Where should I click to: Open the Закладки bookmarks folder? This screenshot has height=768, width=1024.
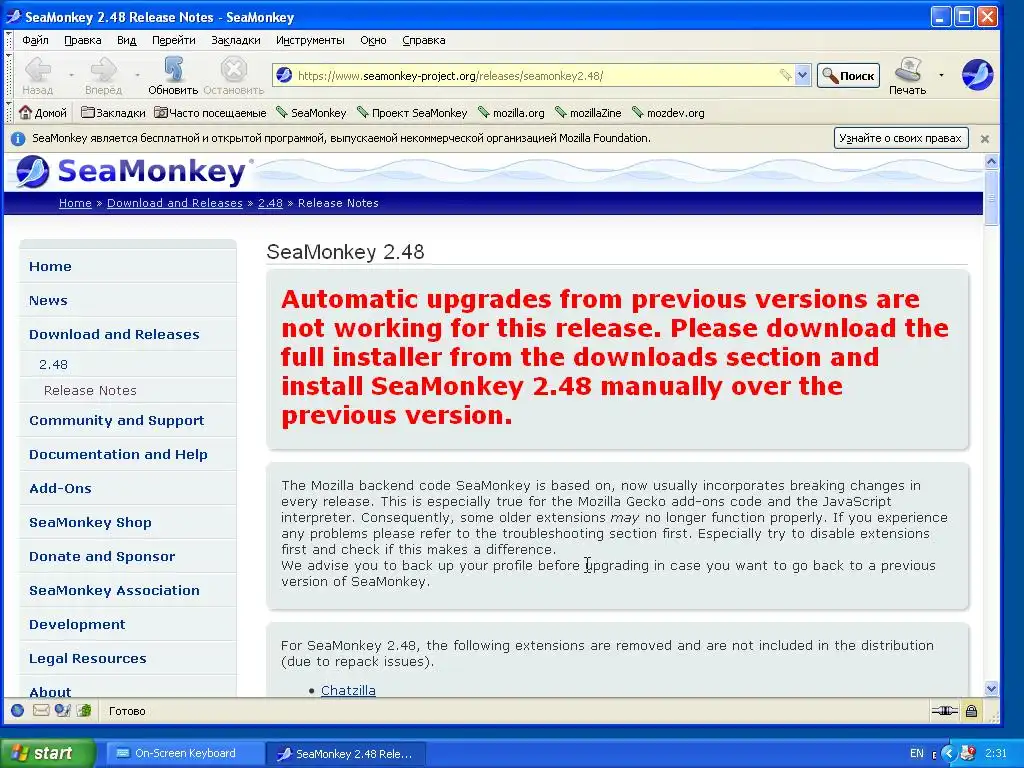coord(113,113)
